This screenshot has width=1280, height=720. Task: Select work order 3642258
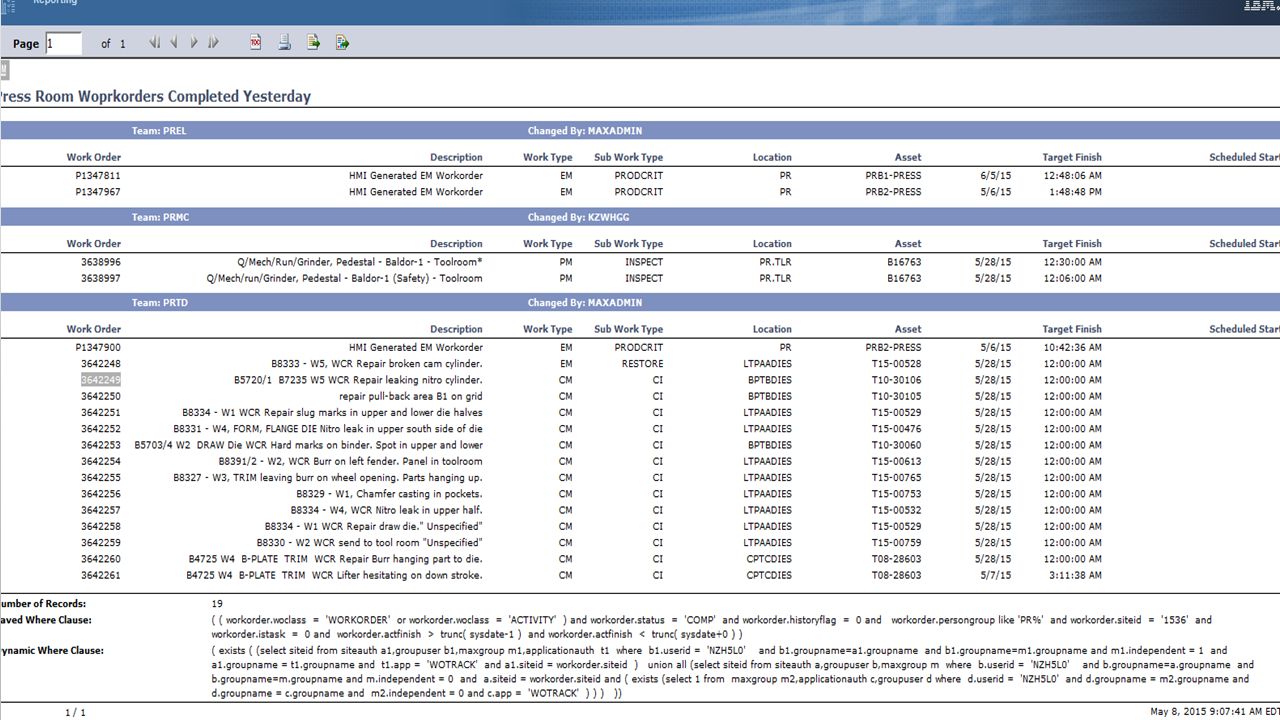[x=101, y=526]
